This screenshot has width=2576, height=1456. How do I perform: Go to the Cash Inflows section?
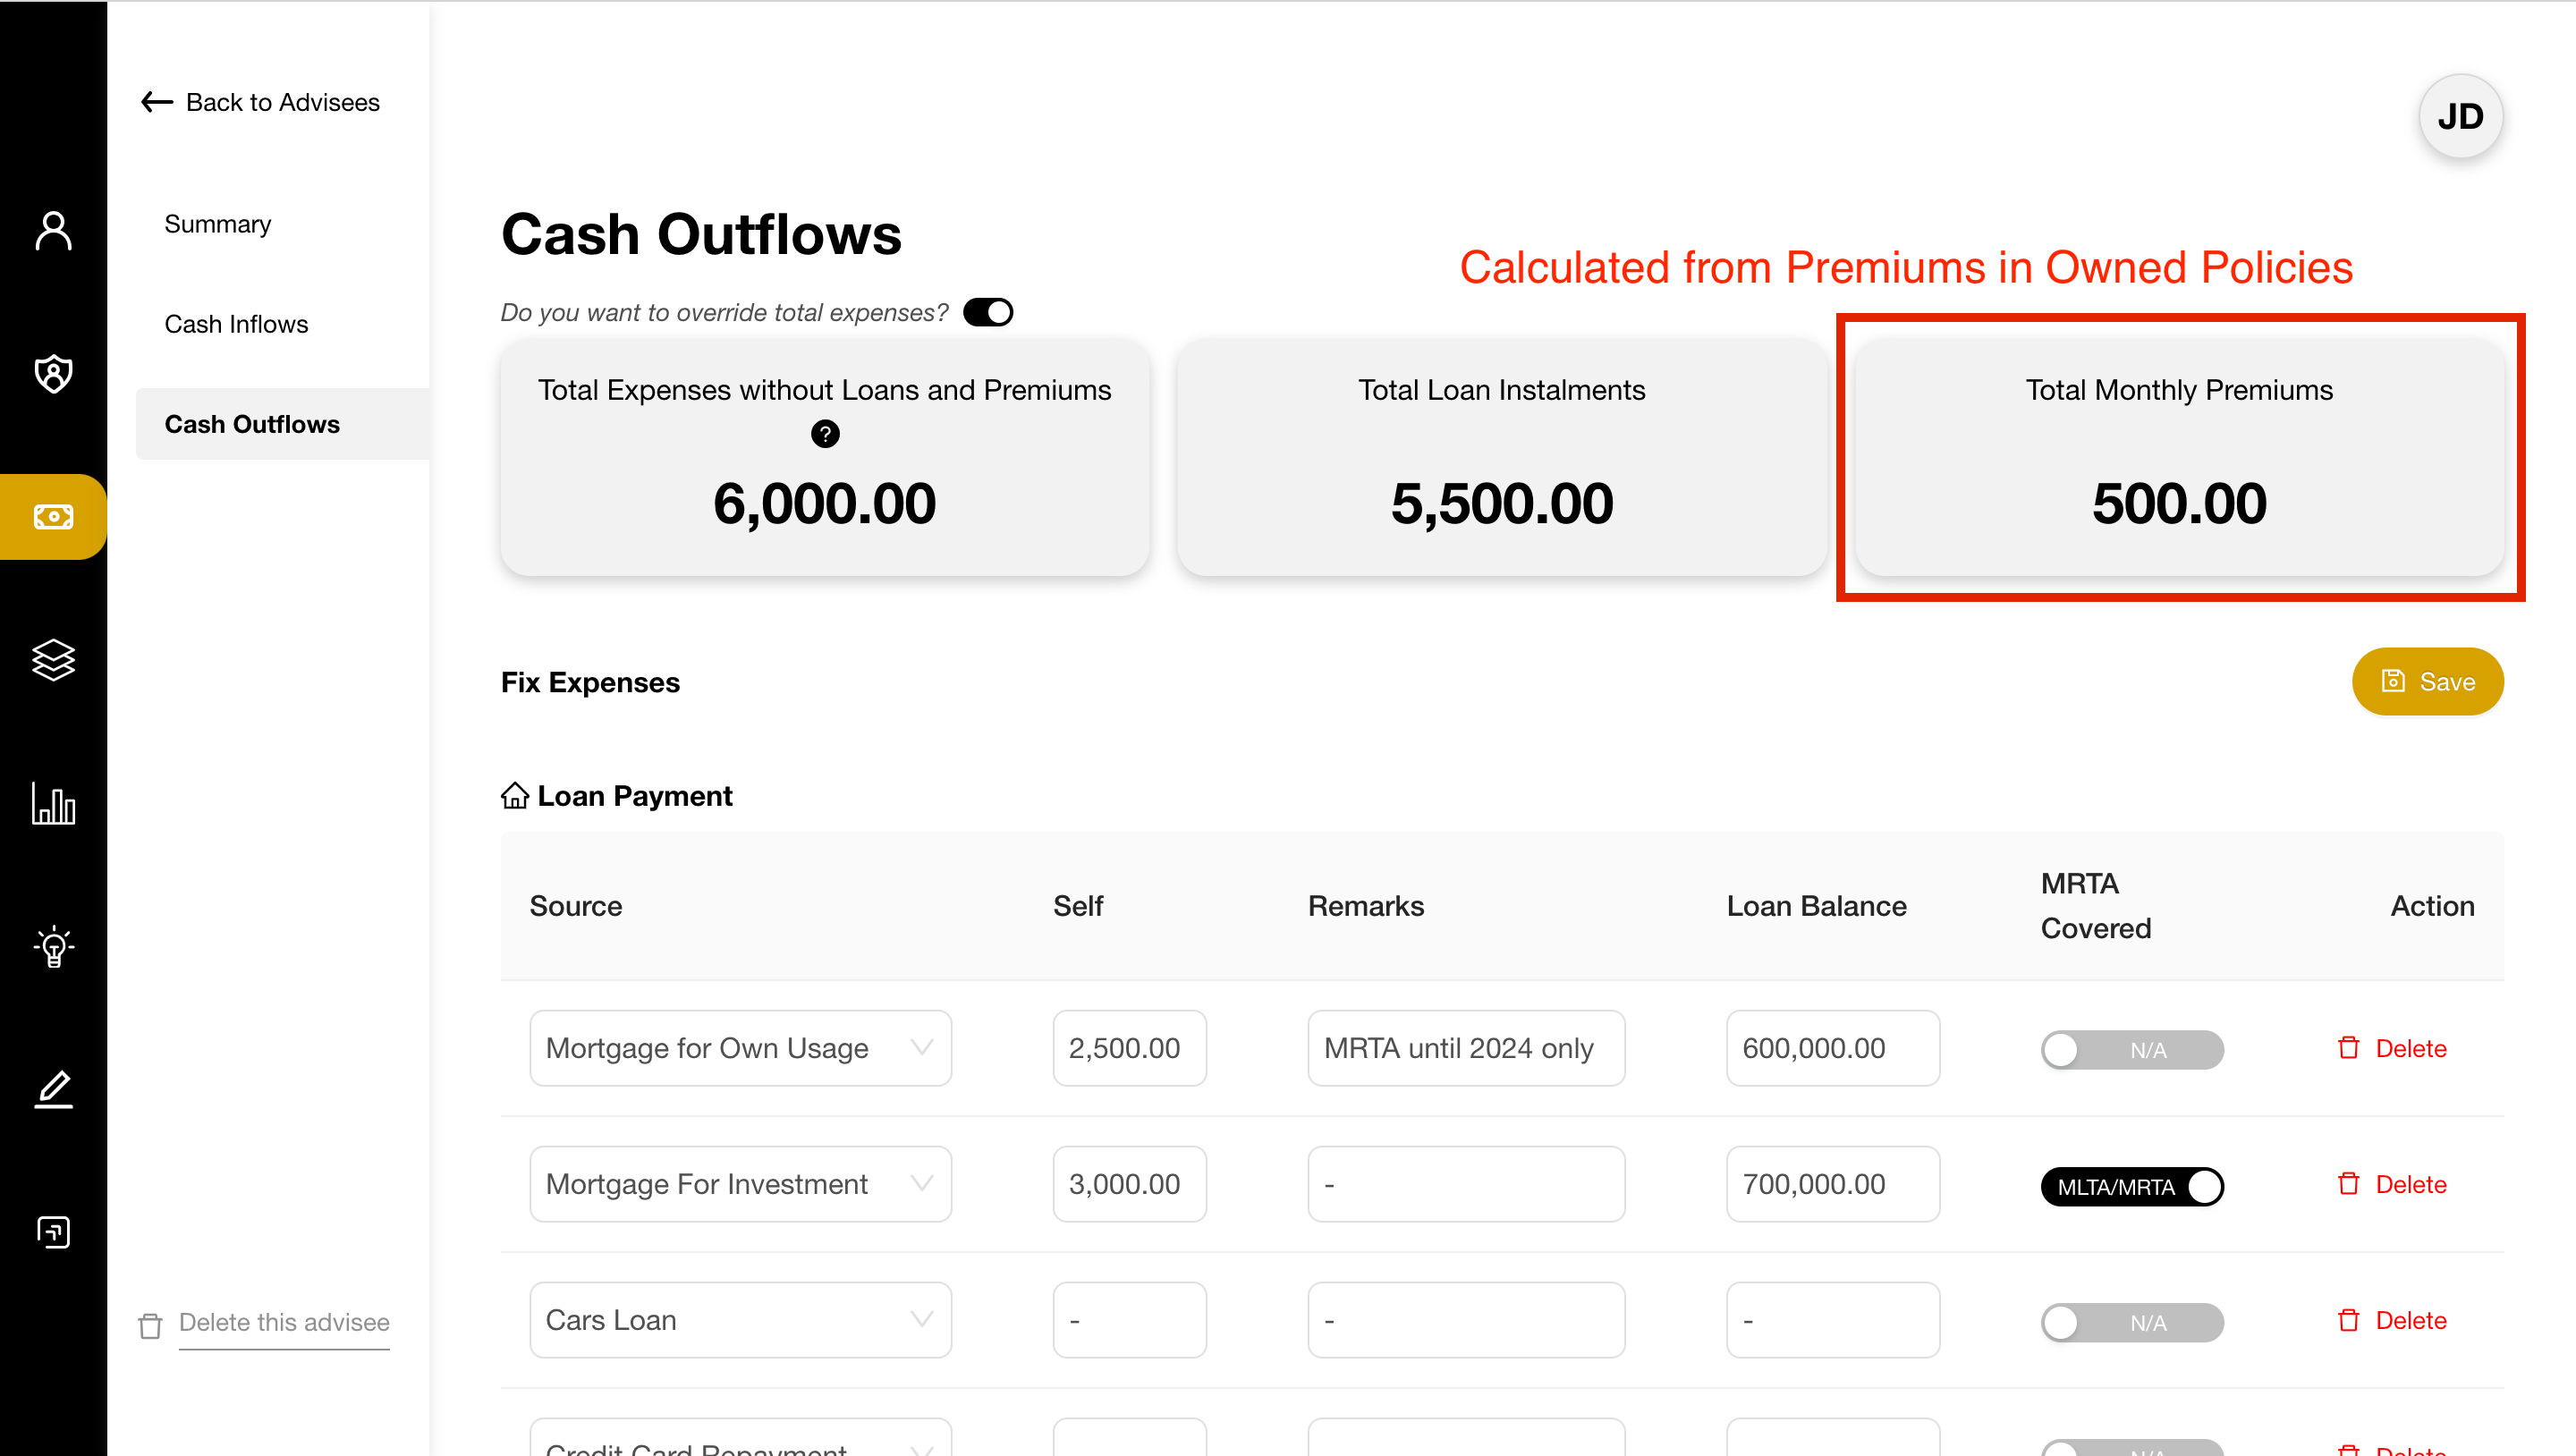[x=236, y=324]
